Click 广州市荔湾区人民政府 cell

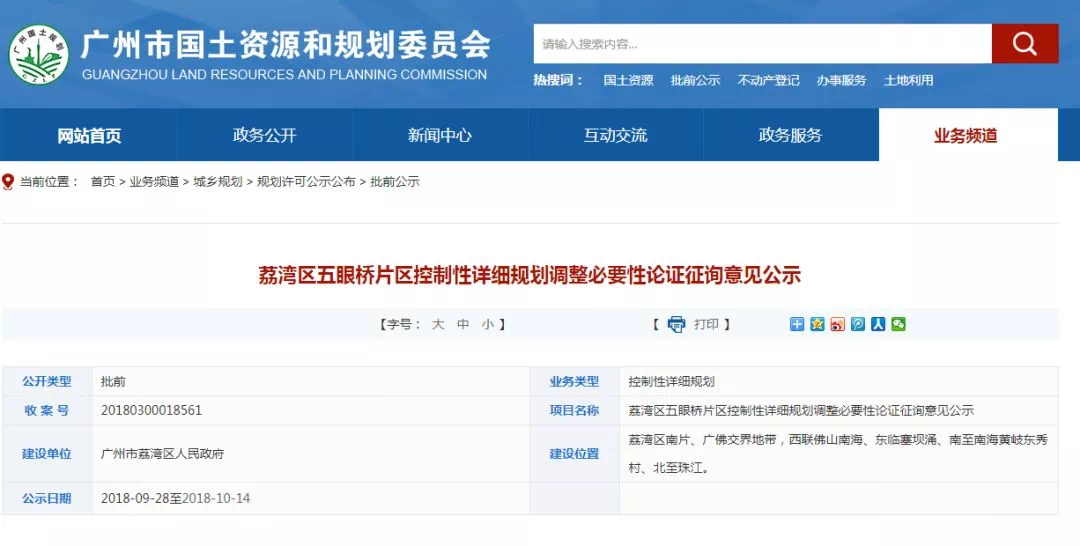point(162,454)
